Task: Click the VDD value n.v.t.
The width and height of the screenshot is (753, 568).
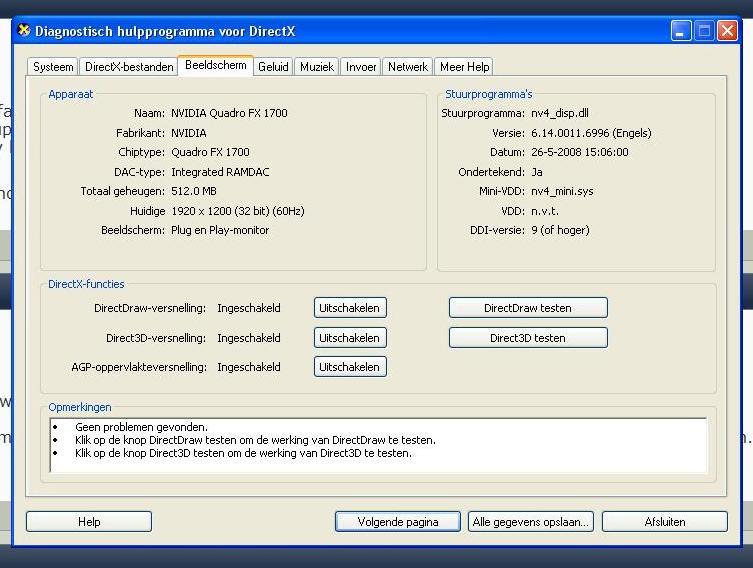Action: pos(545,211)
